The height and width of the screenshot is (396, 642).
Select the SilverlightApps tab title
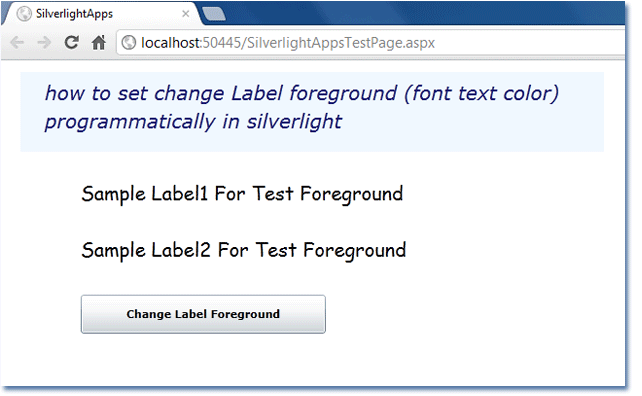click(x=74, y=14)
